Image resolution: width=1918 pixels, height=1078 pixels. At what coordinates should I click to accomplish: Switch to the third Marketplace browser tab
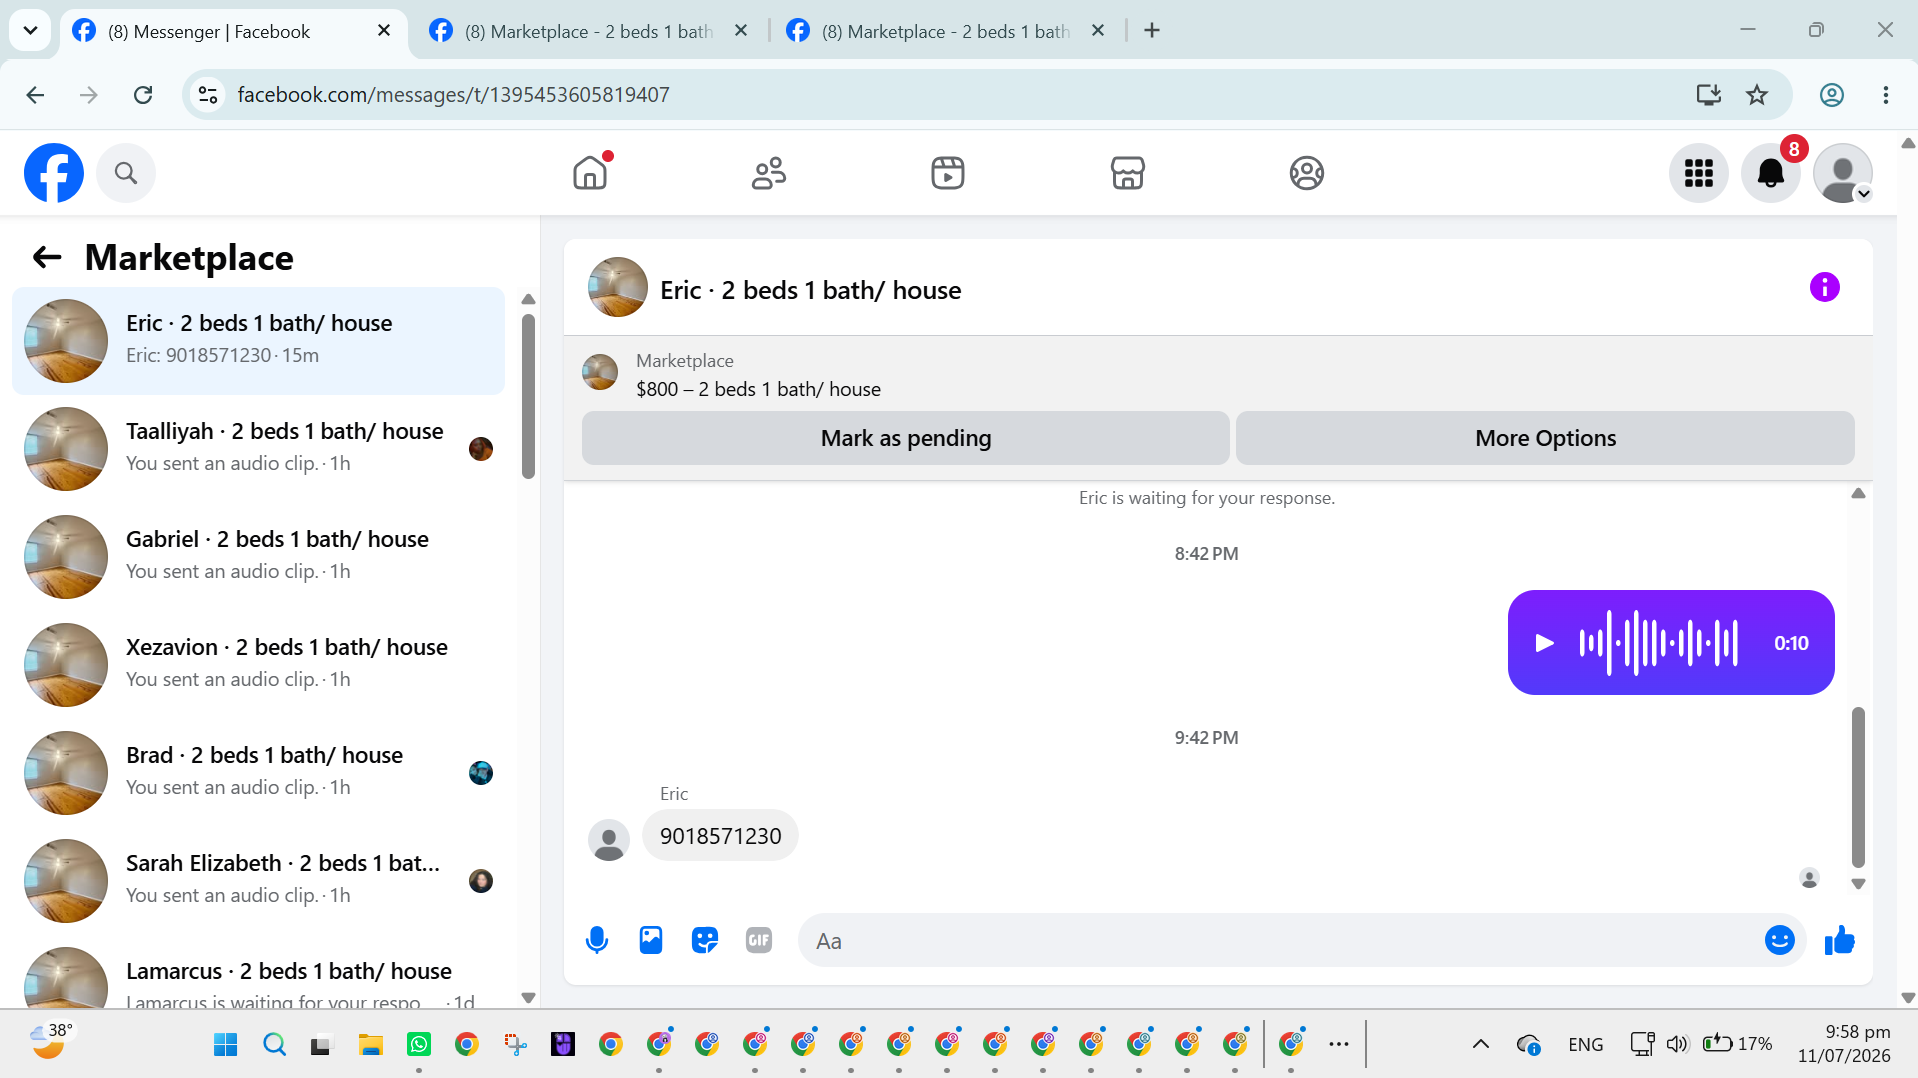947,31
